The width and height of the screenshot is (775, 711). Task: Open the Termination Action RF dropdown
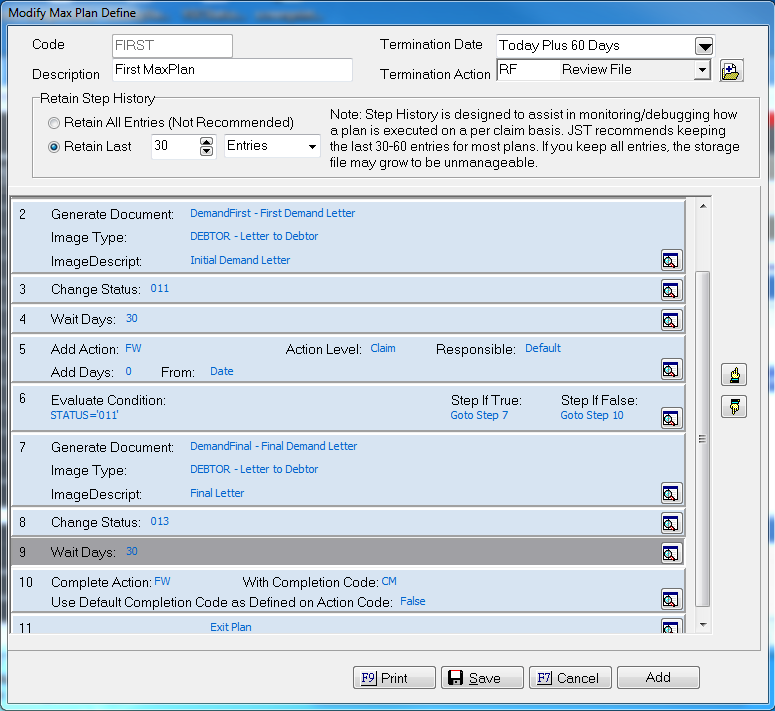(x=702, y=70)
